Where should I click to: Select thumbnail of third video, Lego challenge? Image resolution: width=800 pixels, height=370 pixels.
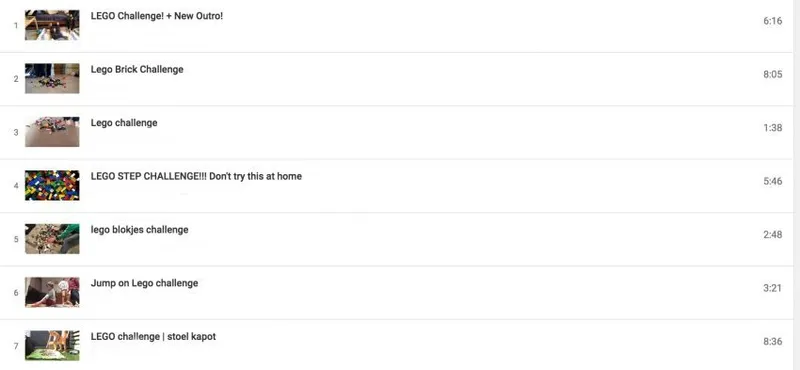pos(52,132)
